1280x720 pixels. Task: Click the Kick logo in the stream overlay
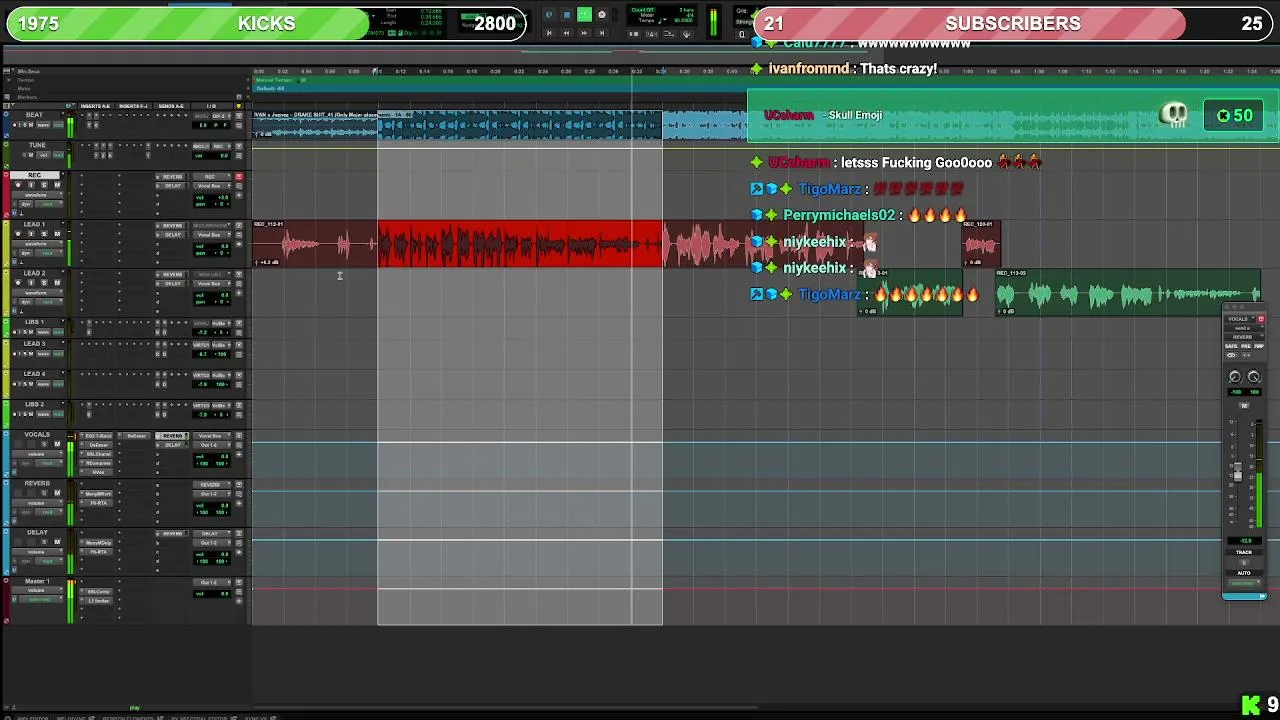click(1250, 705)
